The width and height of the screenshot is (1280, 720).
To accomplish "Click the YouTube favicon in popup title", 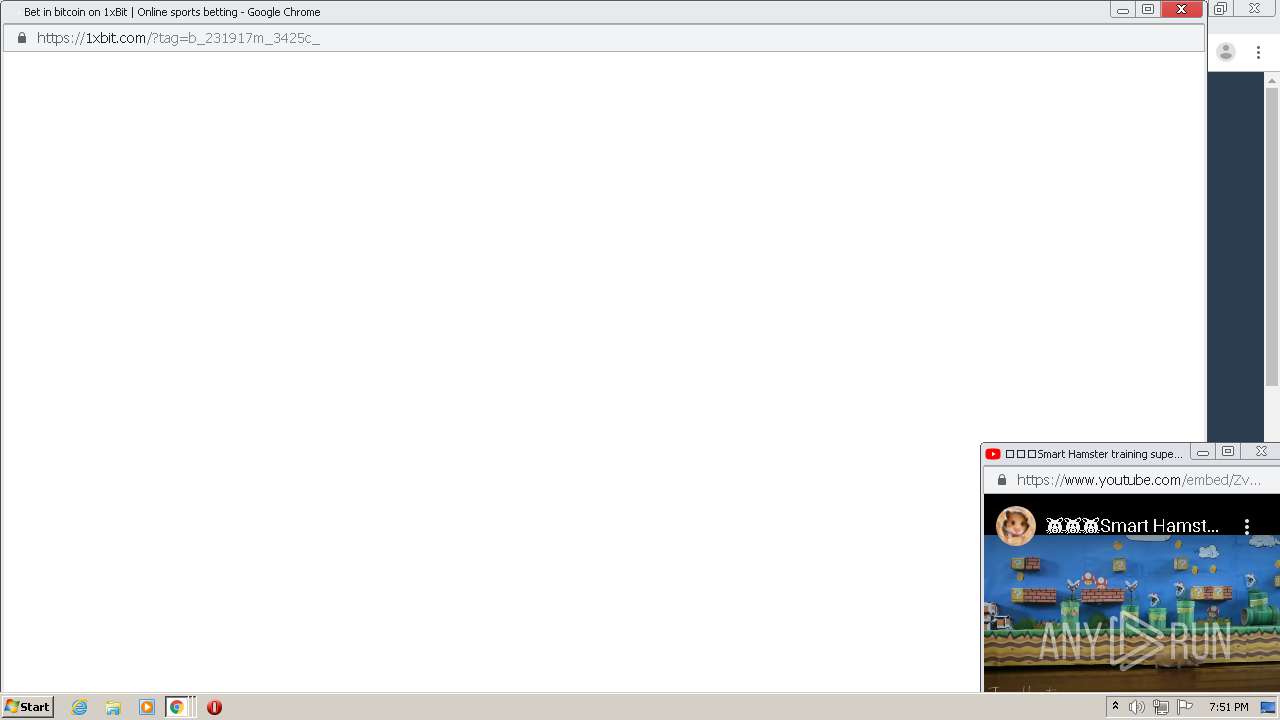I will point(993,454).
